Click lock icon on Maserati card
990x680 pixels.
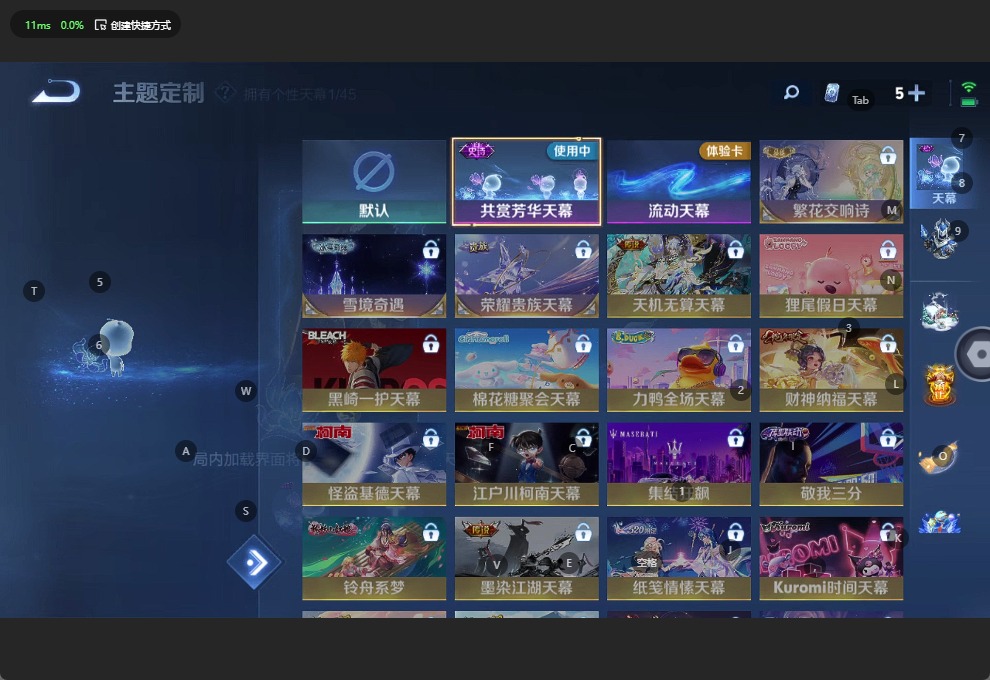[735, 438]
